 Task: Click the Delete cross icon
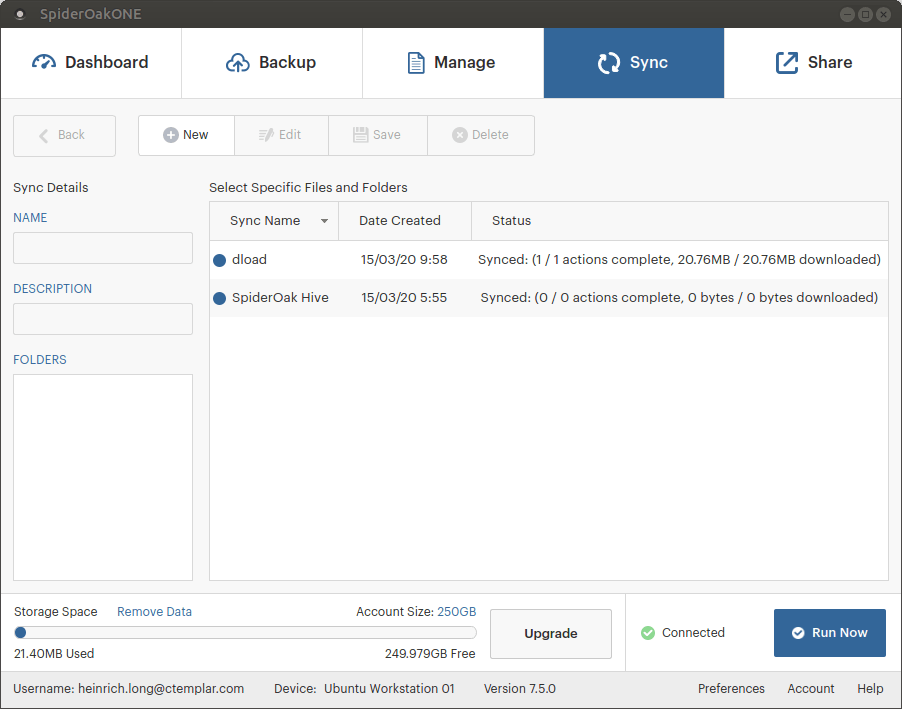(459, 135)
